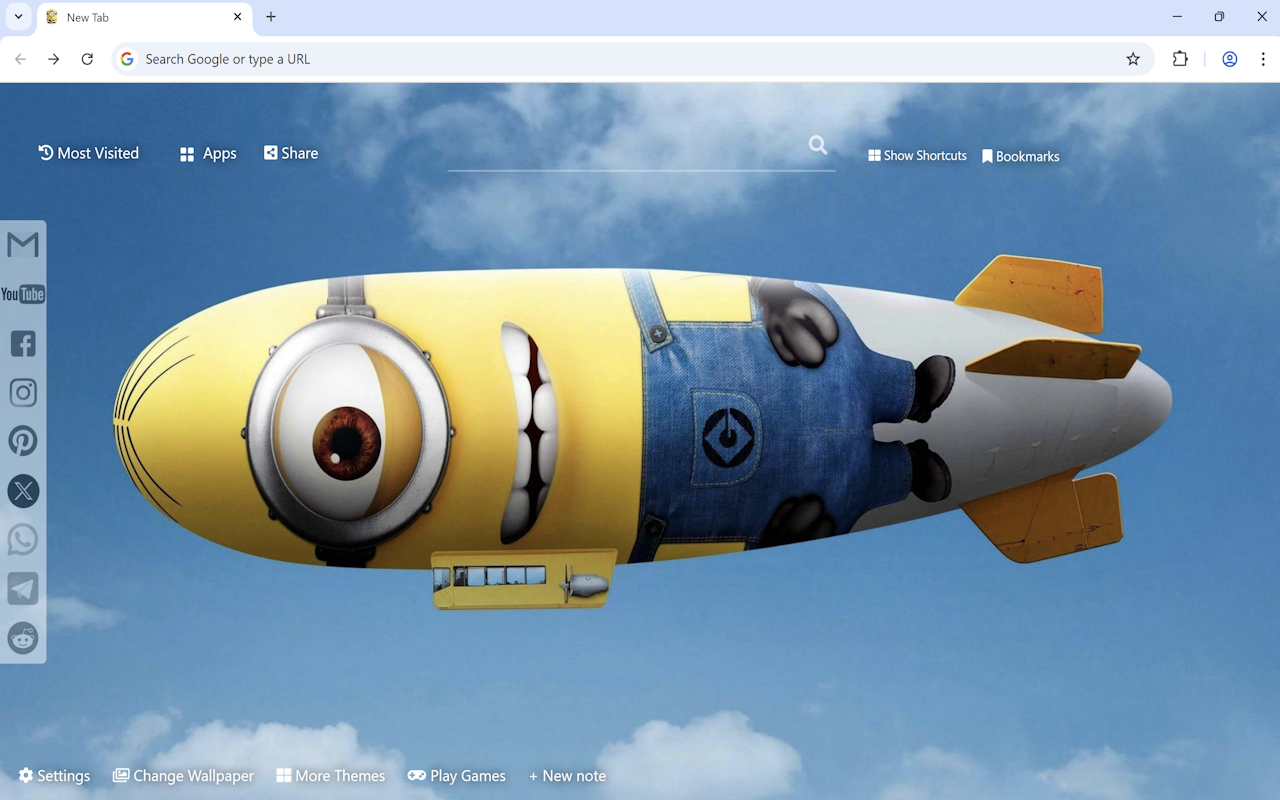Open Gmail from the sidebar
1280x800 pixels.
(x=22, y=244)
